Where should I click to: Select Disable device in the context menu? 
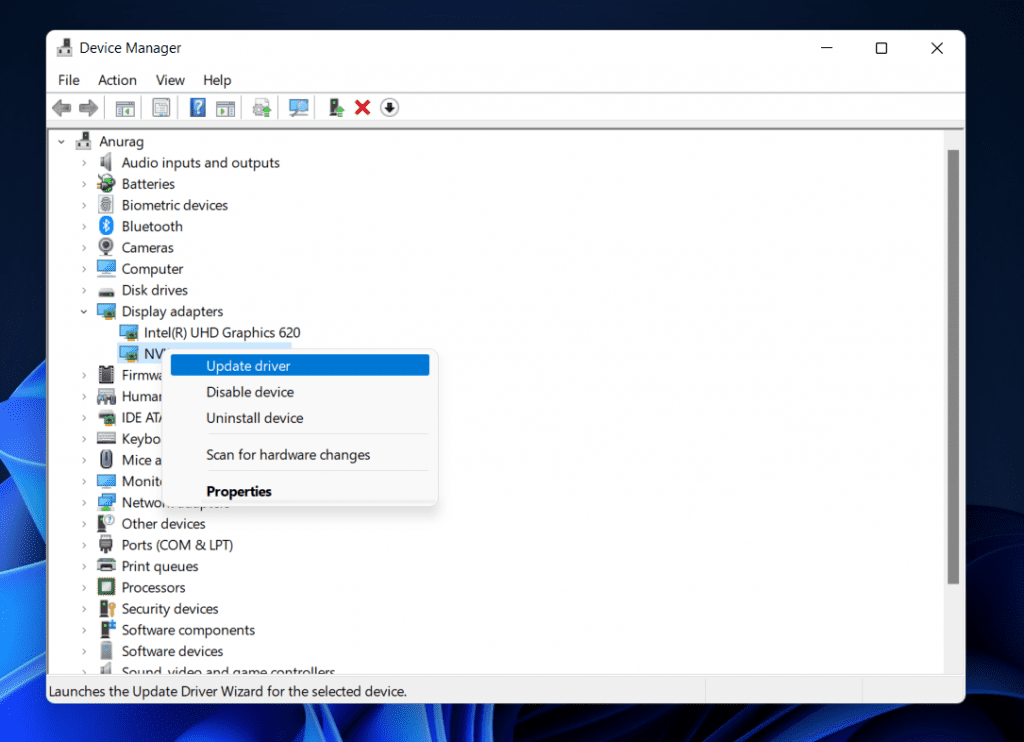tap(250, 392)
